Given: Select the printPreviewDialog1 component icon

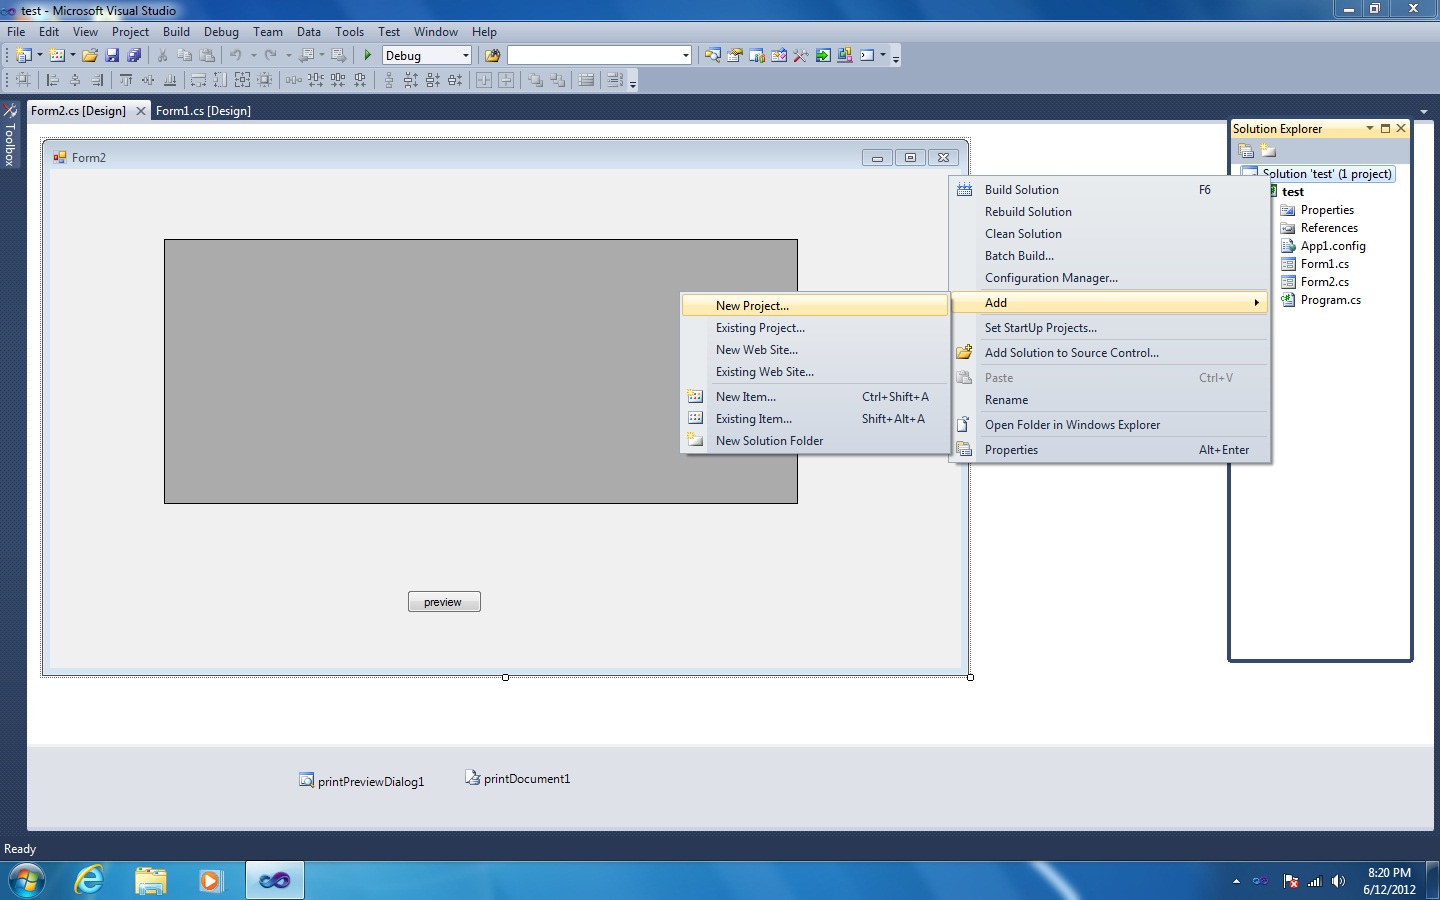Looking at the screenshot, I should coord(306,780).
